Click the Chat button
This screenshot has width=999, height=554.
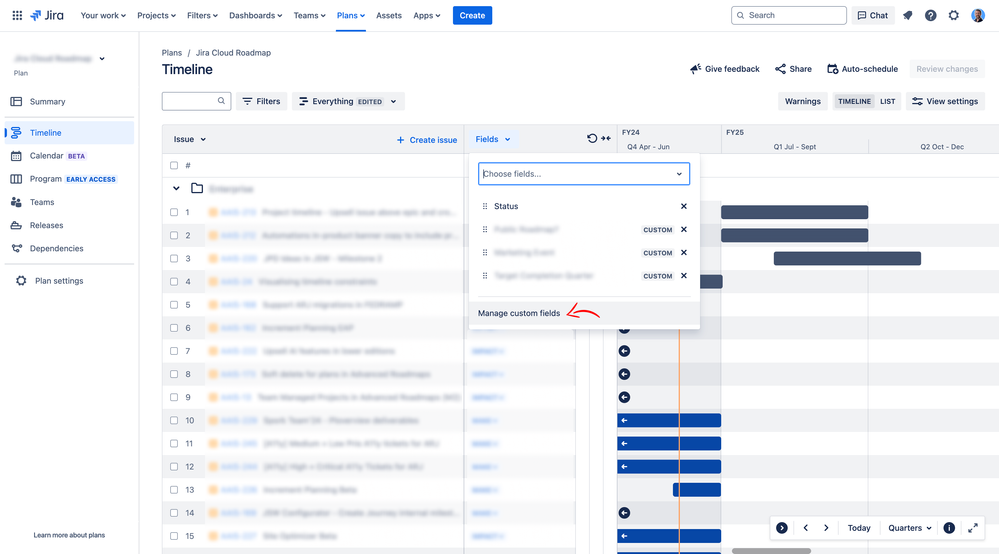[x=873, y=15]
